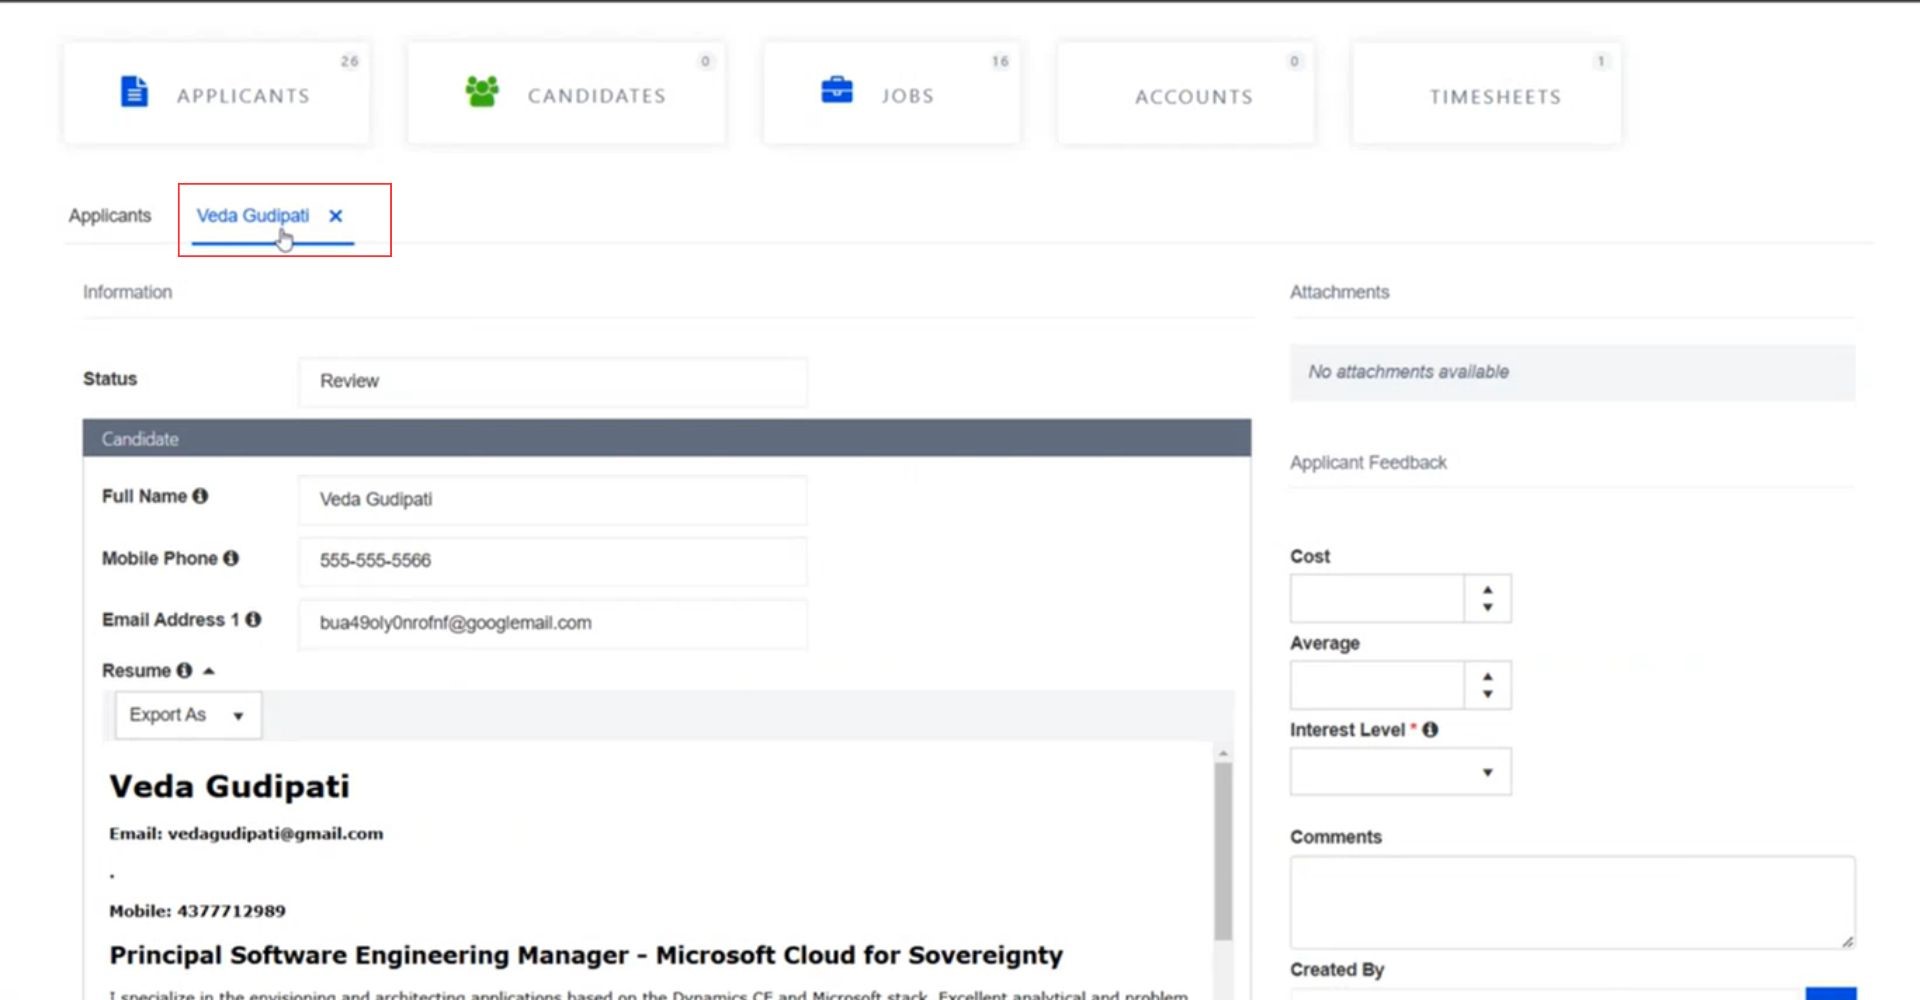Open the Timesheets tile
Viewport: 1920px width, 1000px height.
pyautogui.click(x=1486, y=94)
